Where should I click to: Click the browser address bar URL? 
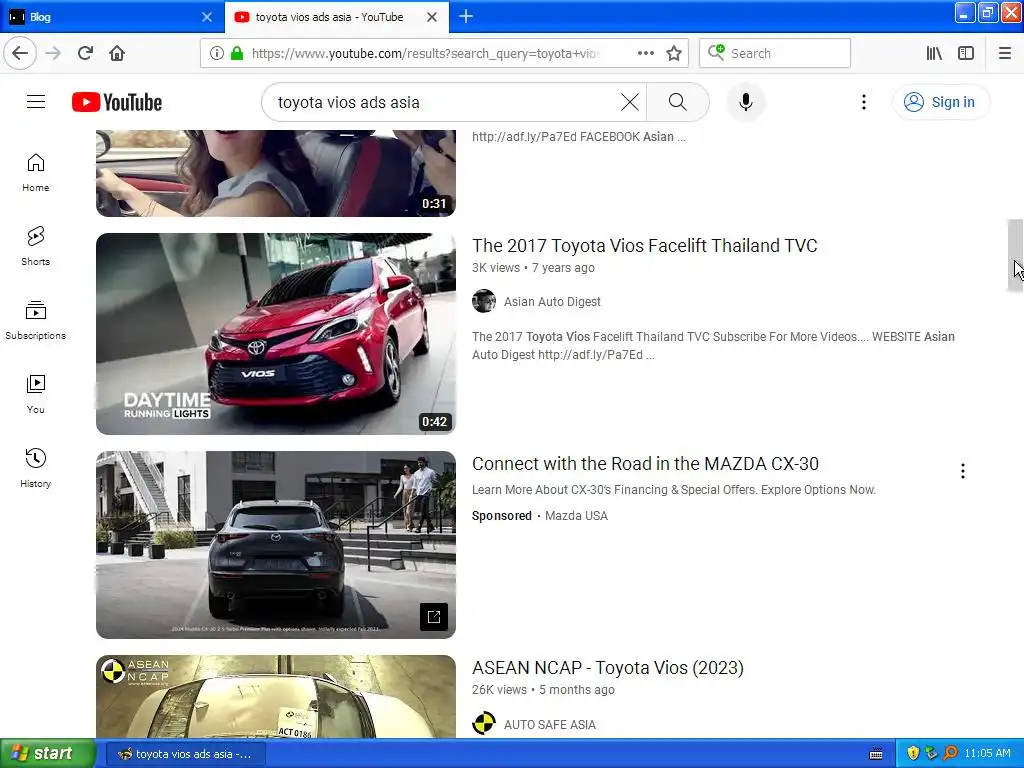pyautogui.click(x=425, y=54)
